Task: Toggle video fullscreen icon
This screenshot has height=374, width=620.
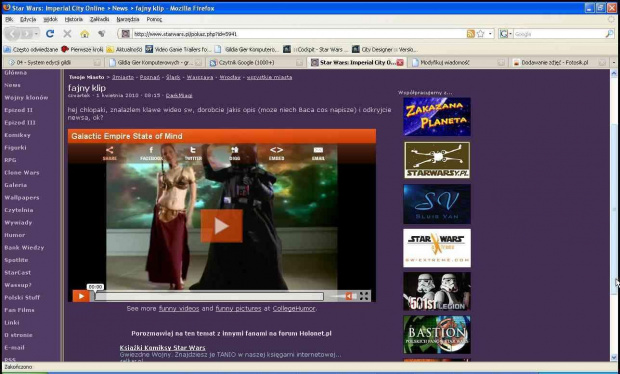Action: pyautogui.click(x=364, y=296)
